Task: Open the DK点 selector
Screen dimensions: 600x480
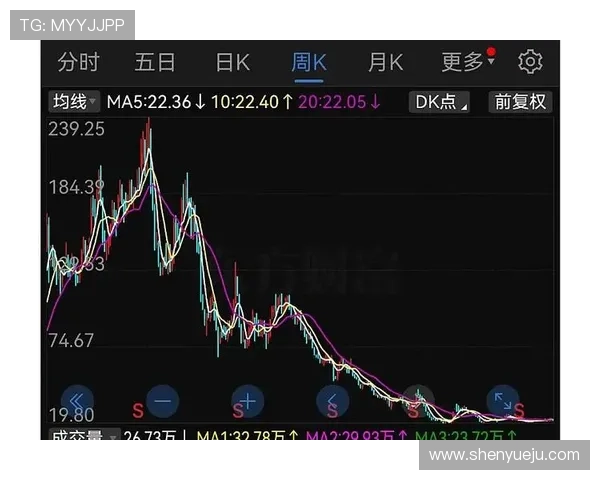Action: [x=439, y=102]
